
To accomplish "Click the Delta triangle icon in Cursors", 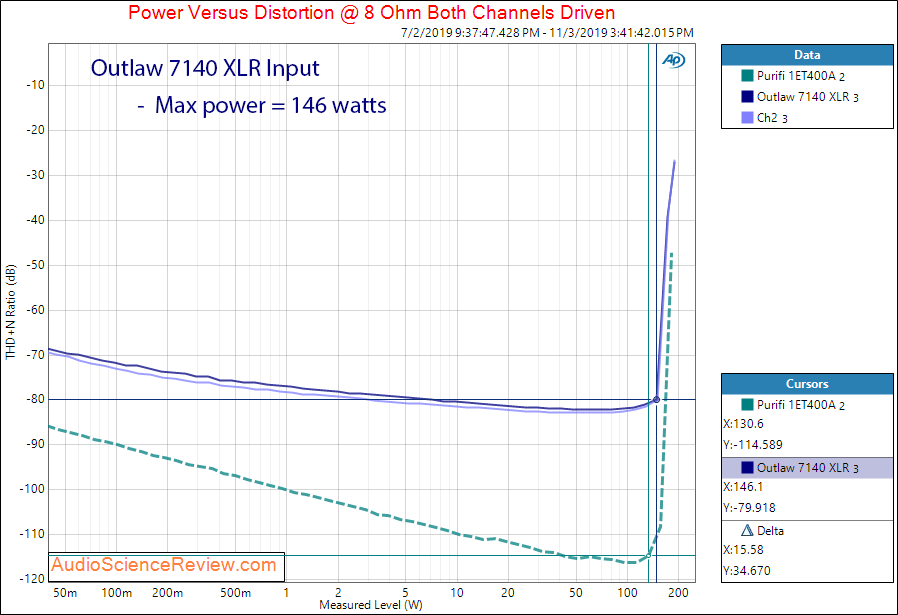I will [747, 530].
